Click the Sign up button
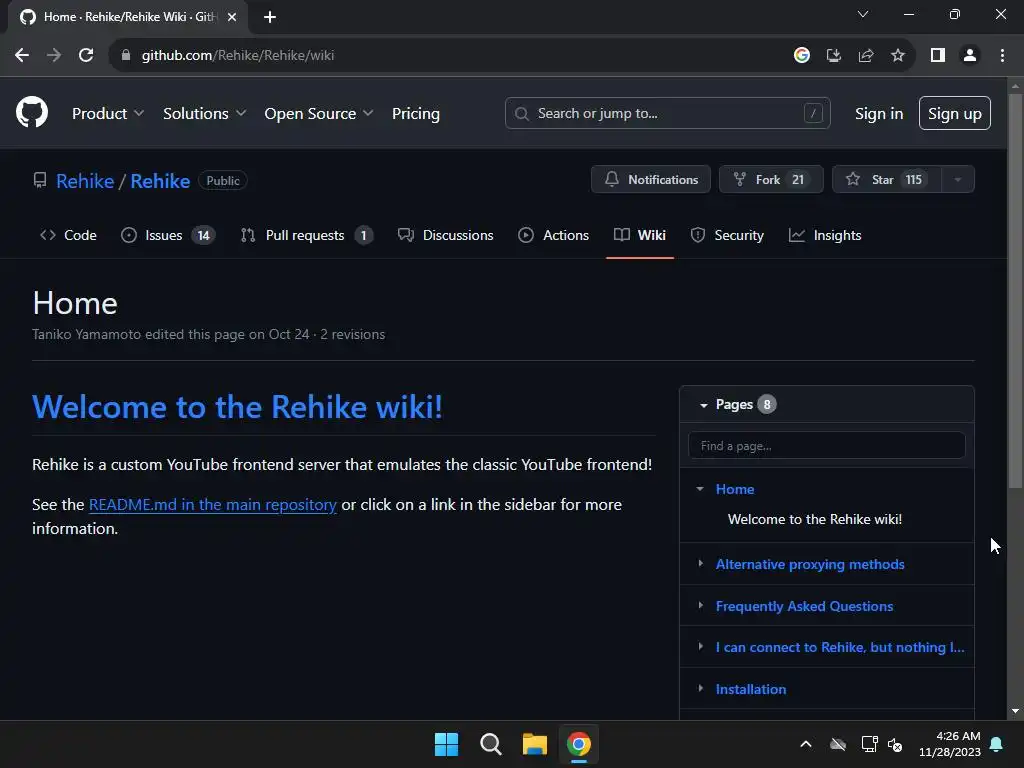 point(955,114)
